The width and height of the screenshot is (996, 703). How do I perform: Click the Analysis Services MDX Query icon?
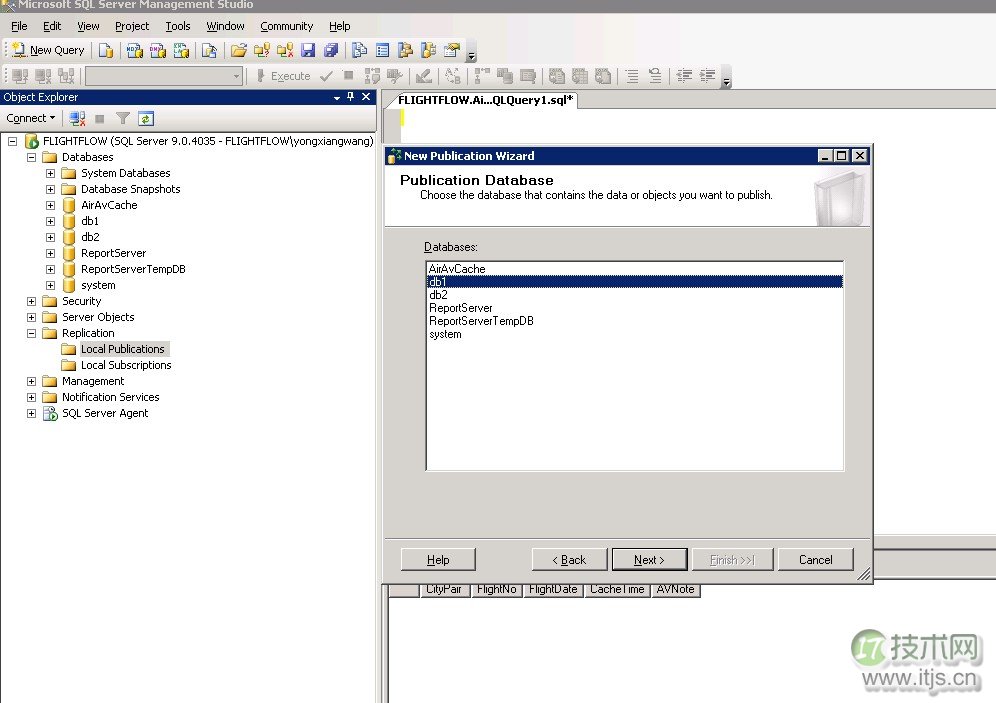tap(134, 50)
